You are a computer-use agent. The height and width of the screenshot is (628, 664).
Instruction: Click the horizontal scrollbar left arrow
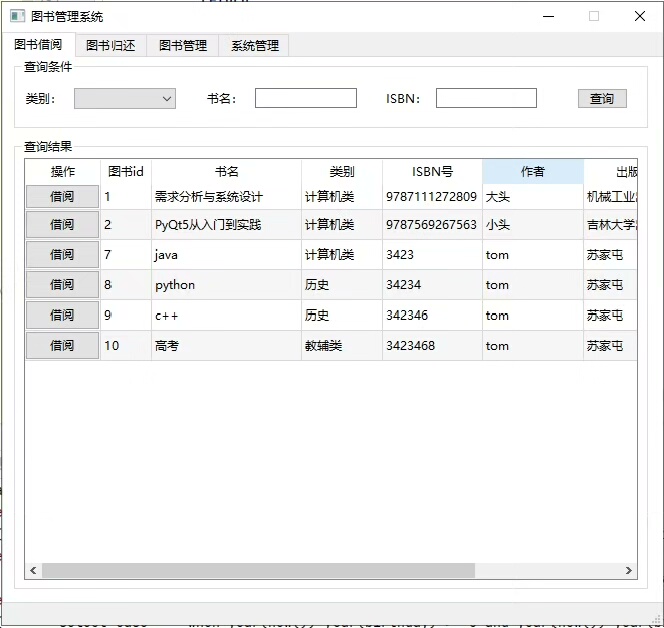[33, 570]
